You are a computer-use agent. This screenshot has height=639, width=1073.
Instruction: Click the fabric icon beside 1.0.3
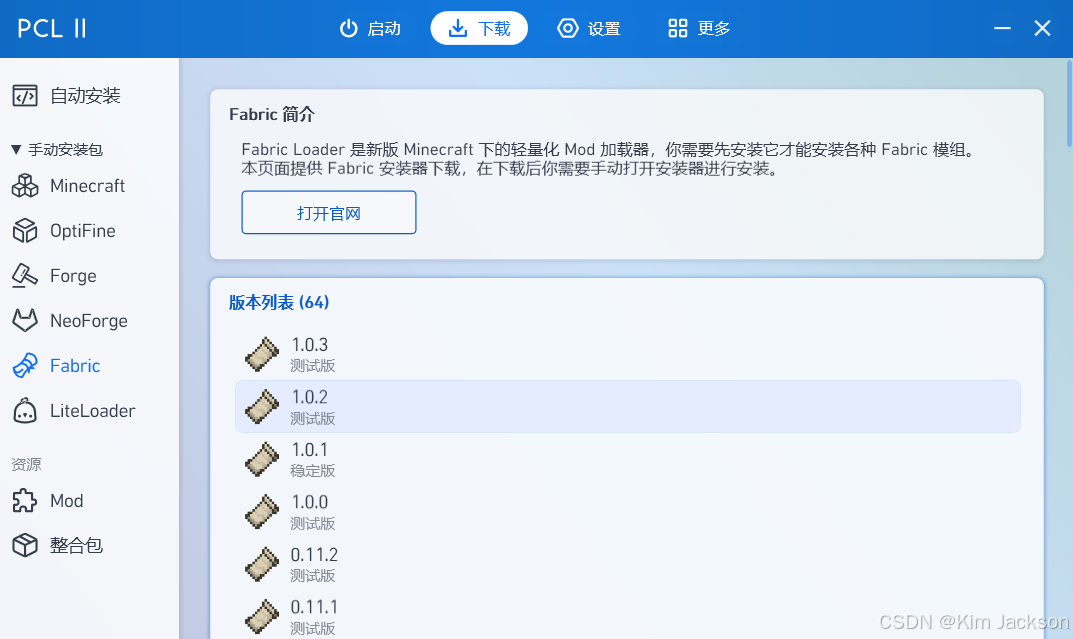263,354
